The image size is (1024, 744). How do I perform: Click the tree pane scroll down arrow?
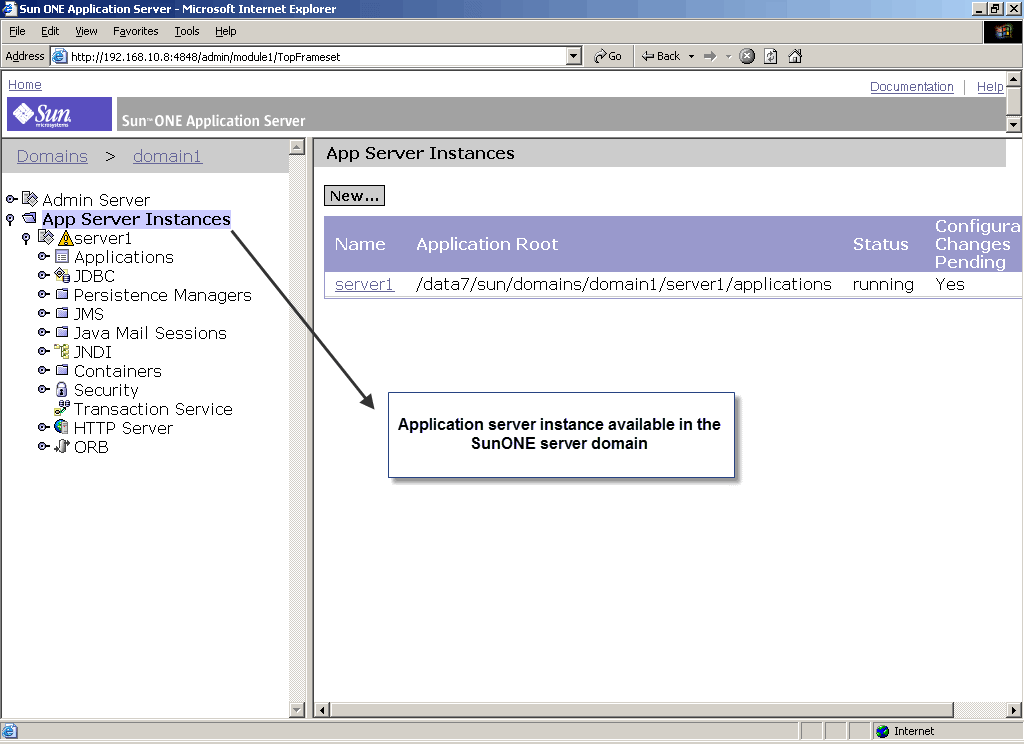point(297,709)
